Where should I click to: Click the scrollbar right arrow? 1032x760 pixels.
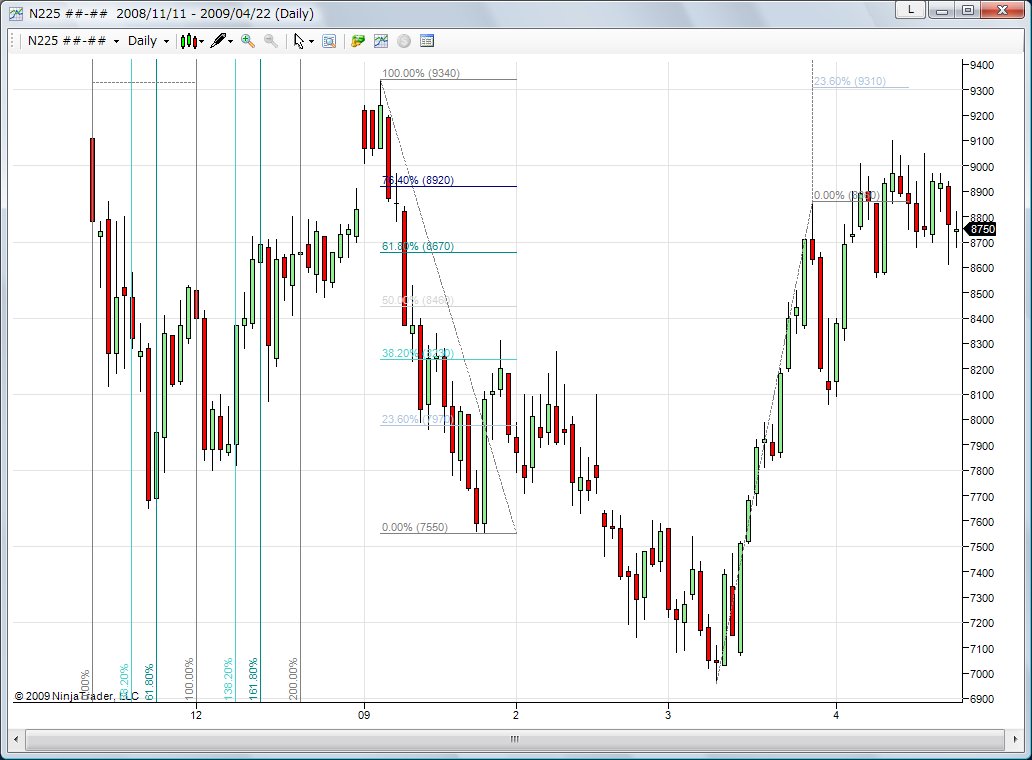click(998, 740)
